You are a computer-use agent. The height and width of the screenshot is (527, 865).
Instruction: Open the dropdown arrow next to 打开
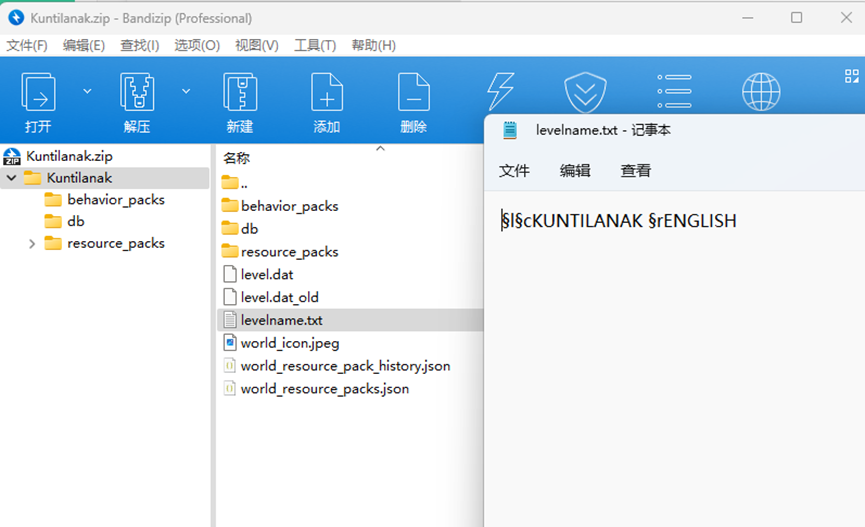(87, 91)
